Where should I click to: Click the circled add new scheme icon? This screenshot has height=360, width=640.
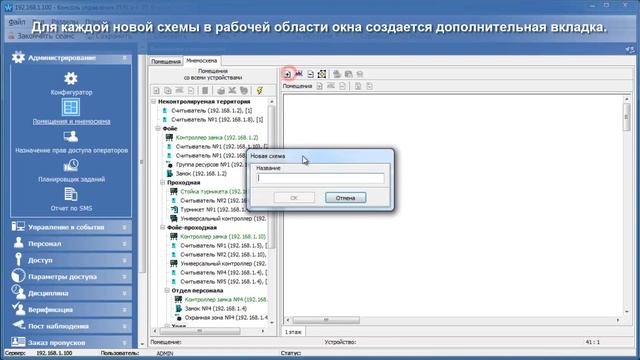coord(287,74)
